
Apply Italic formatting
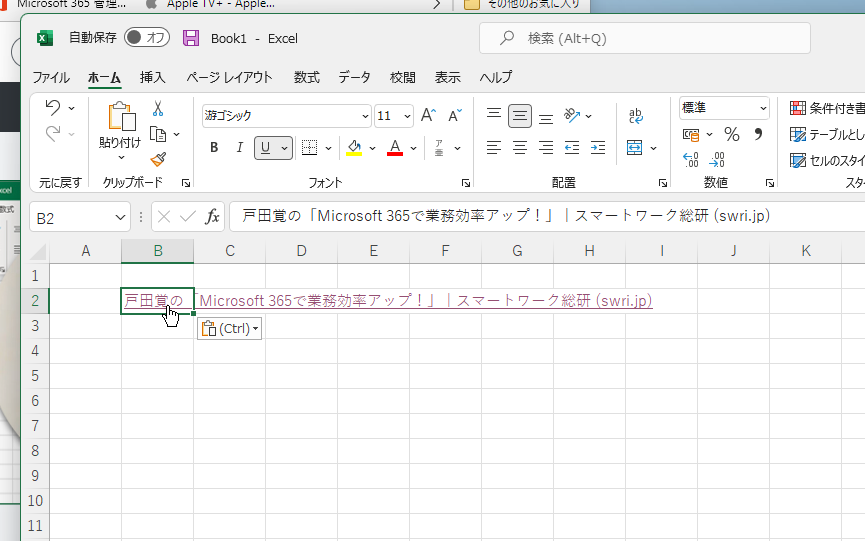pyautogui.click(x=239, y=148)
